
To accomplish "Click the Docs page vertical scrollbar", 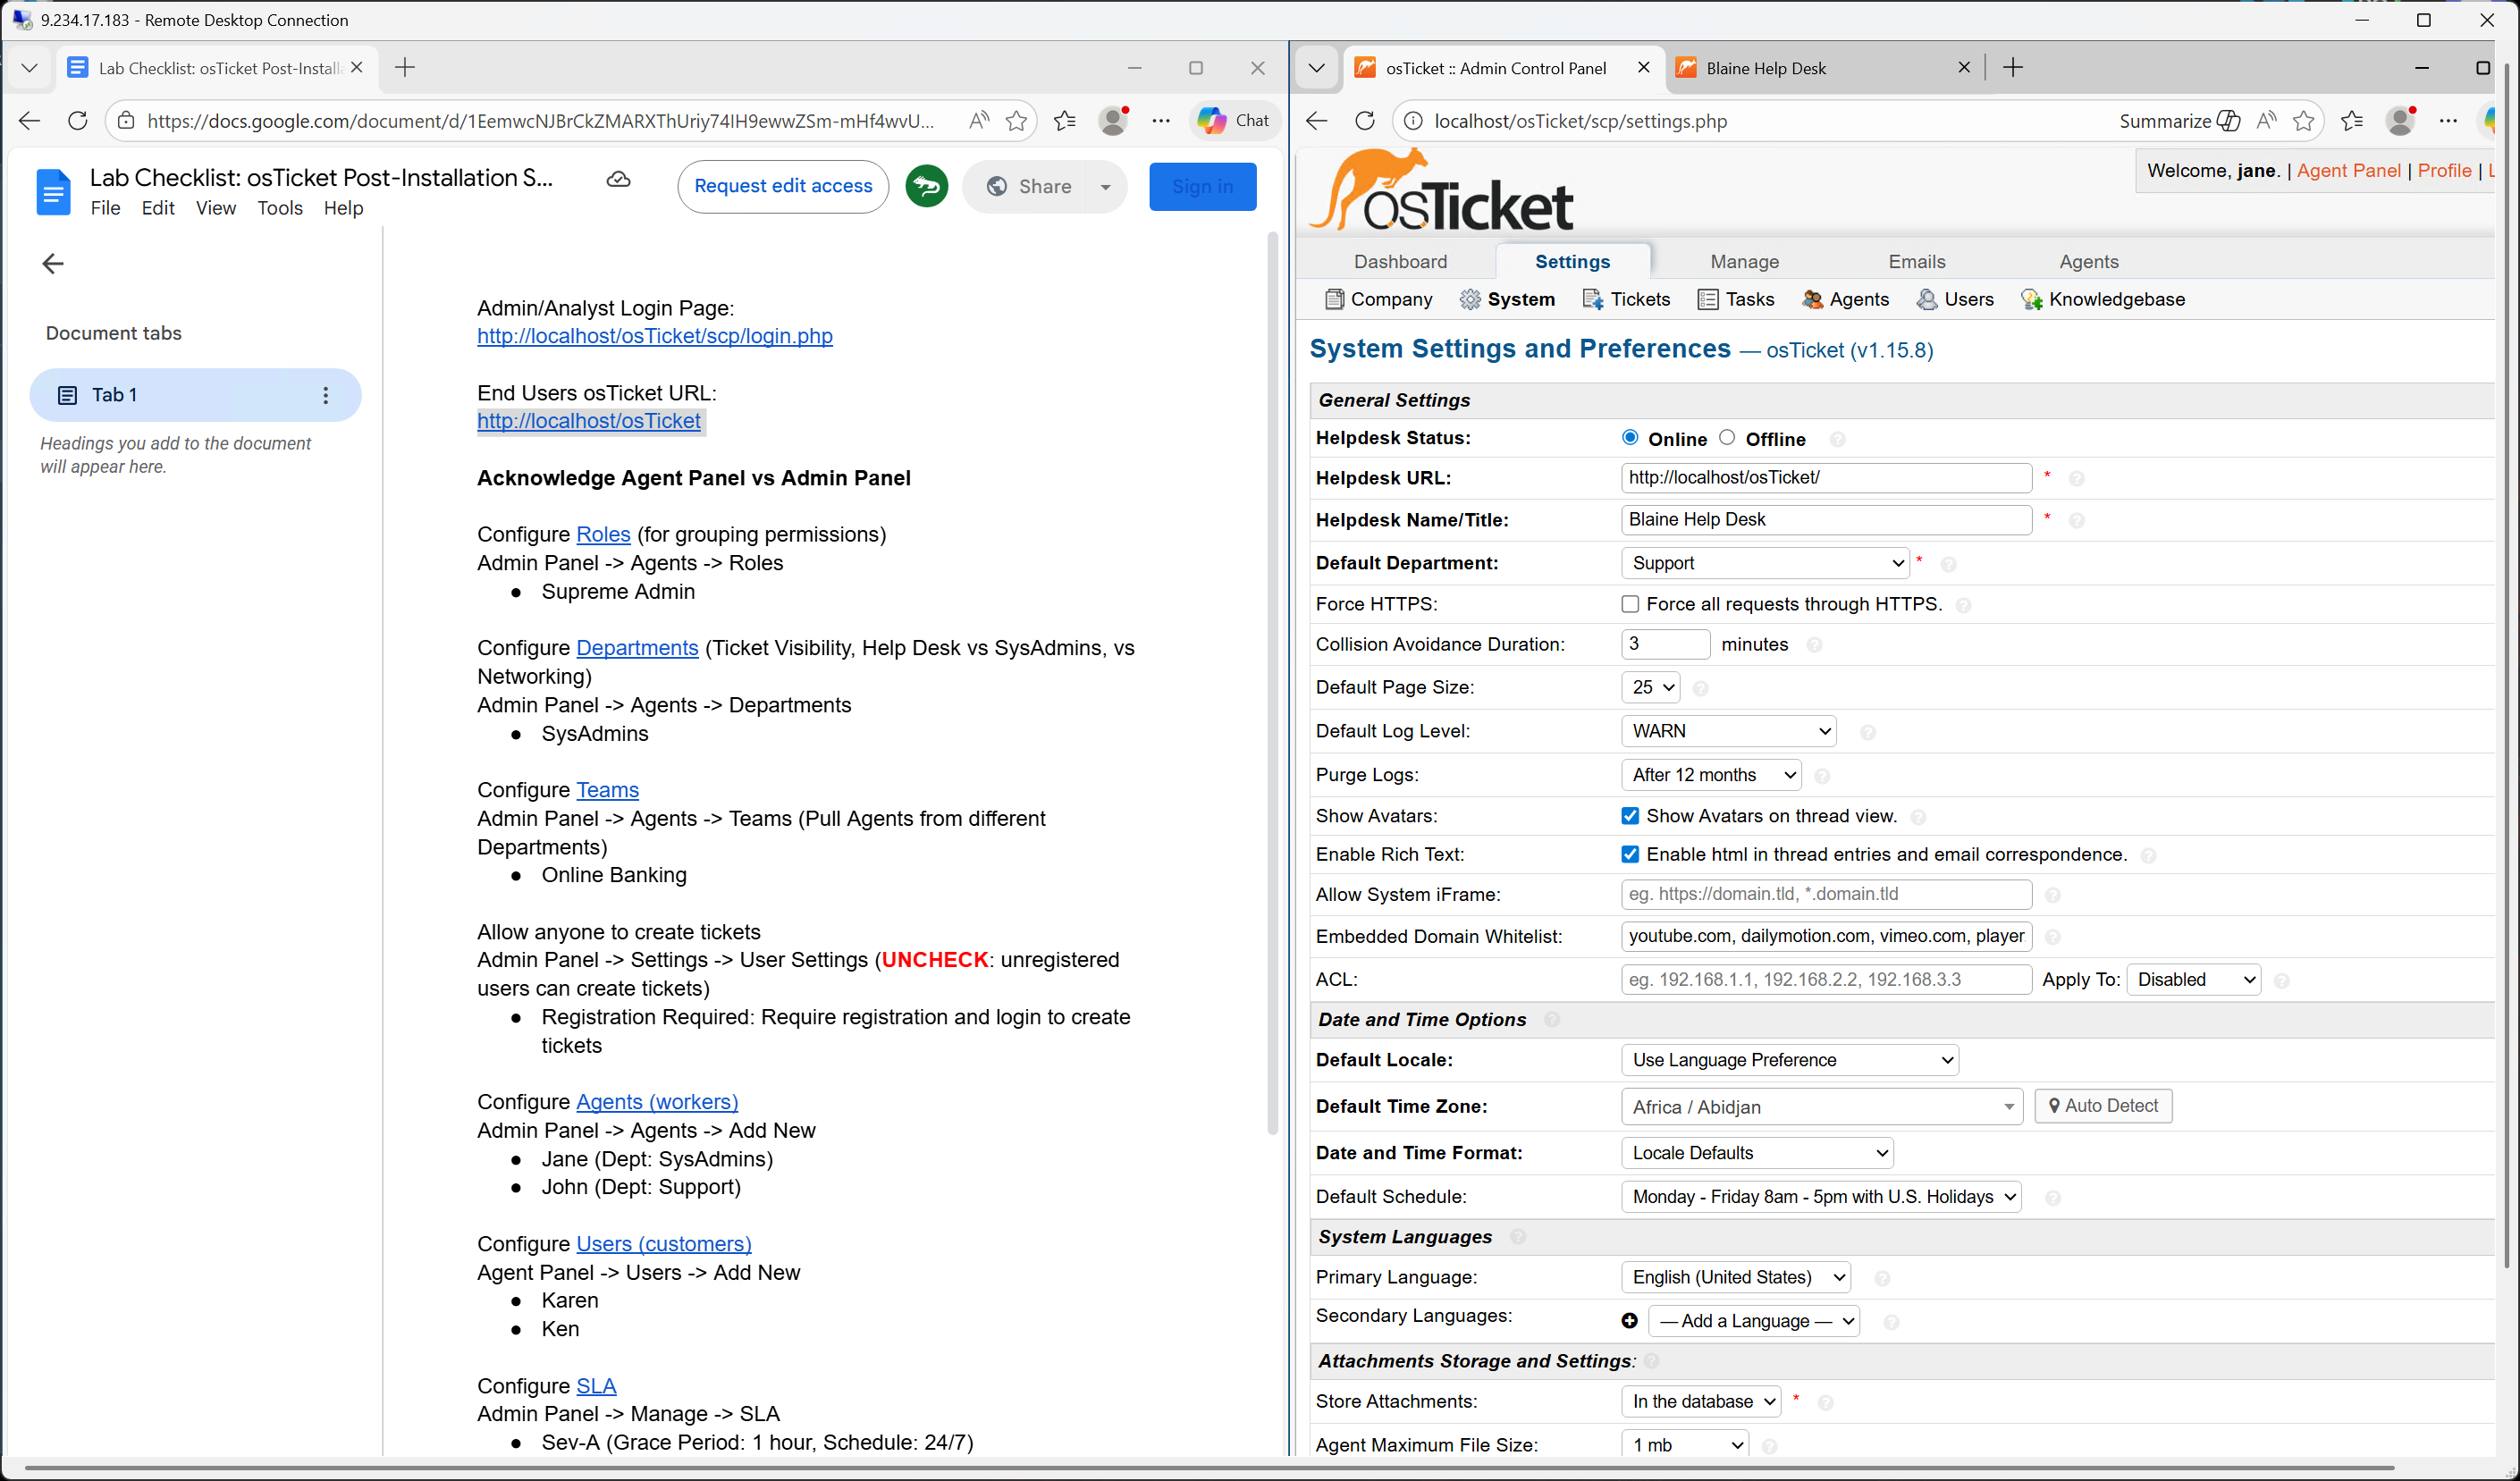I will coord(1272,680).
